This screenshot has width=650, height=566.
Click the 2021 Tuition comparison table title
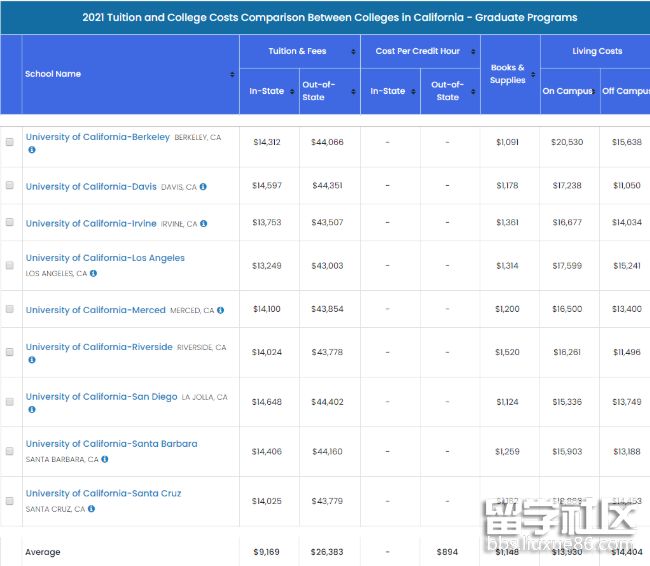330,17
